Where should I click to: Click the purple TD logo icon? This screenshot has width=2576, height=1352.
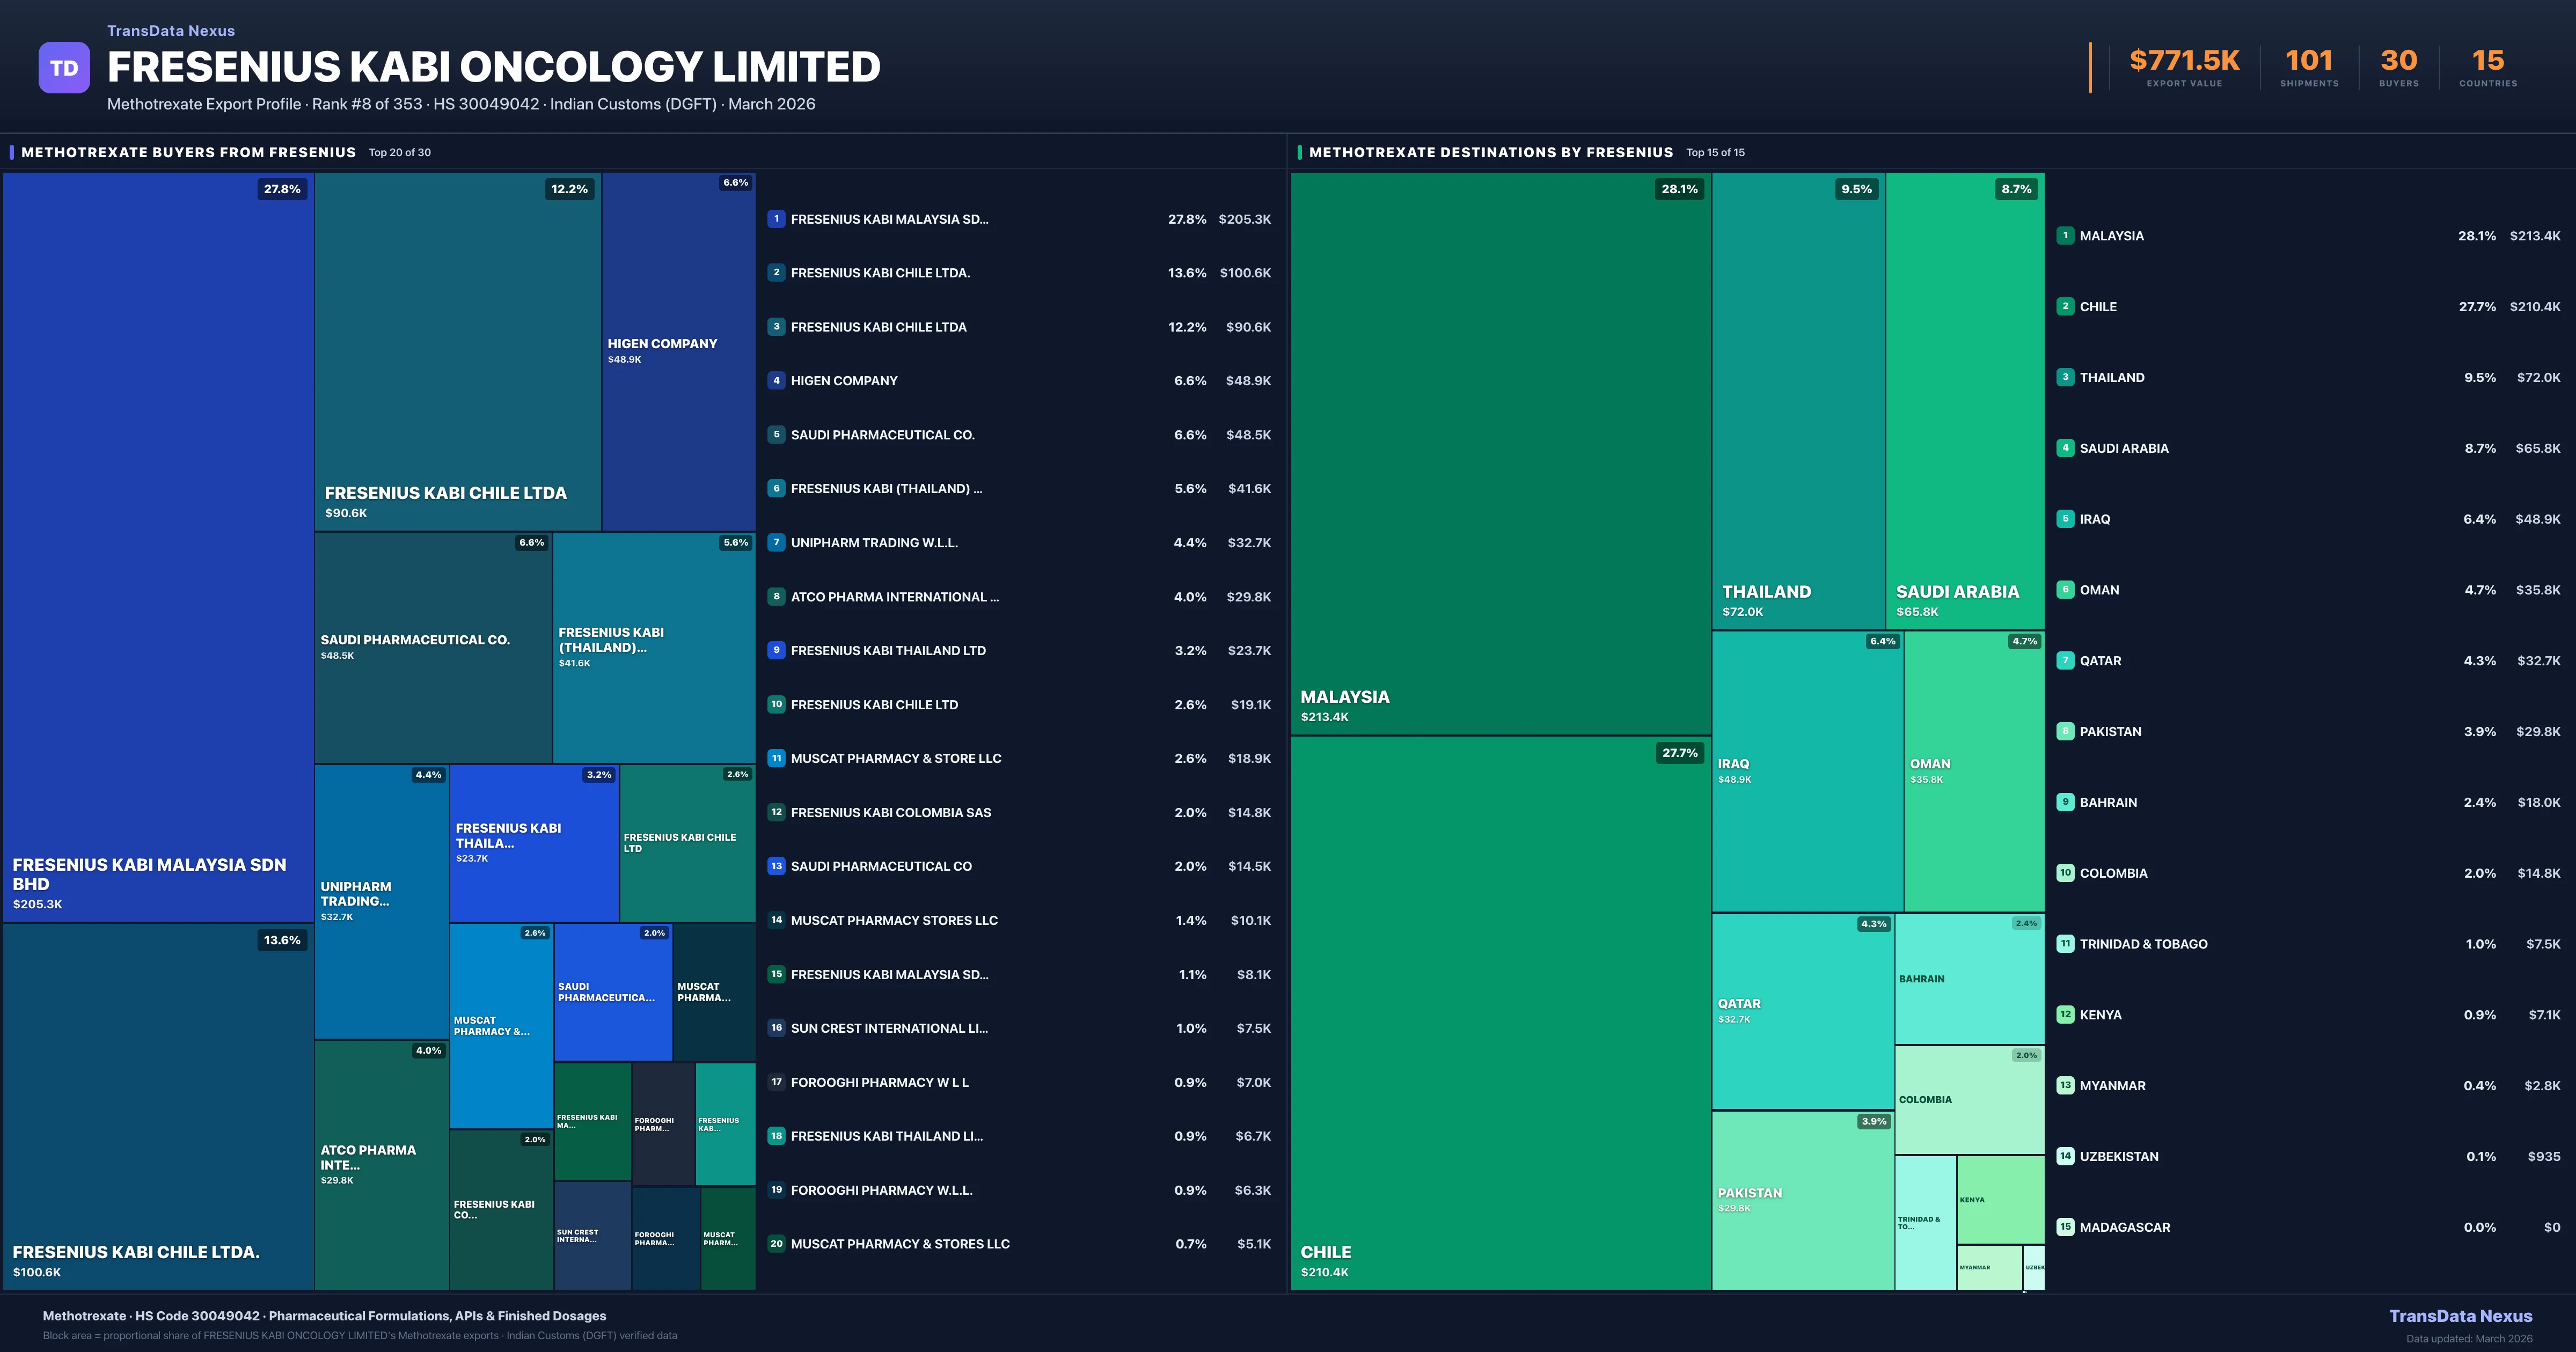(64, 68)
